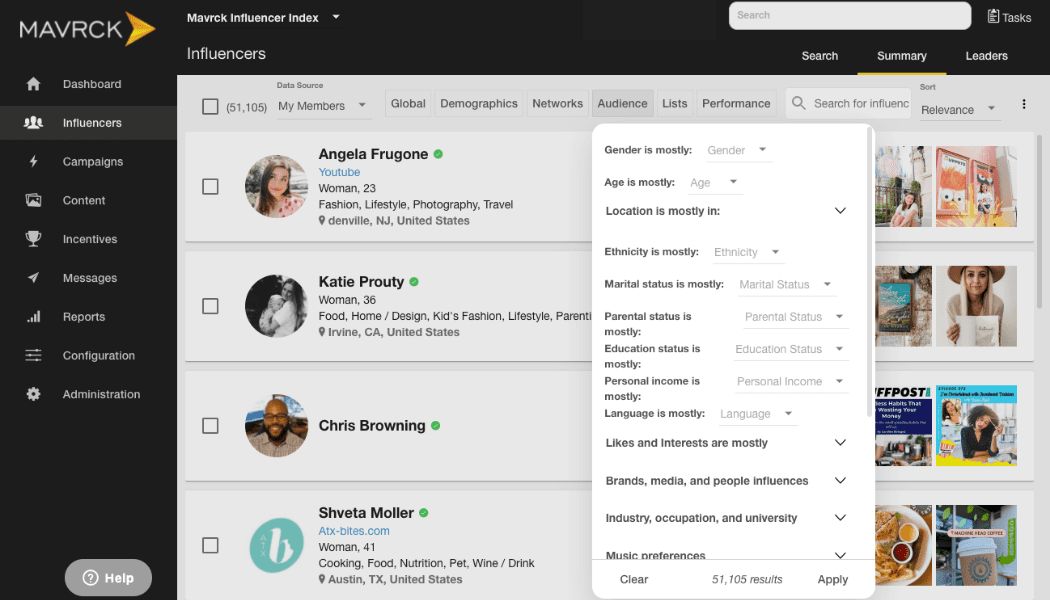The width and height of the screenshot is (1050, 600).
Task: Open the Help button
Action: [x=108, y=577]
